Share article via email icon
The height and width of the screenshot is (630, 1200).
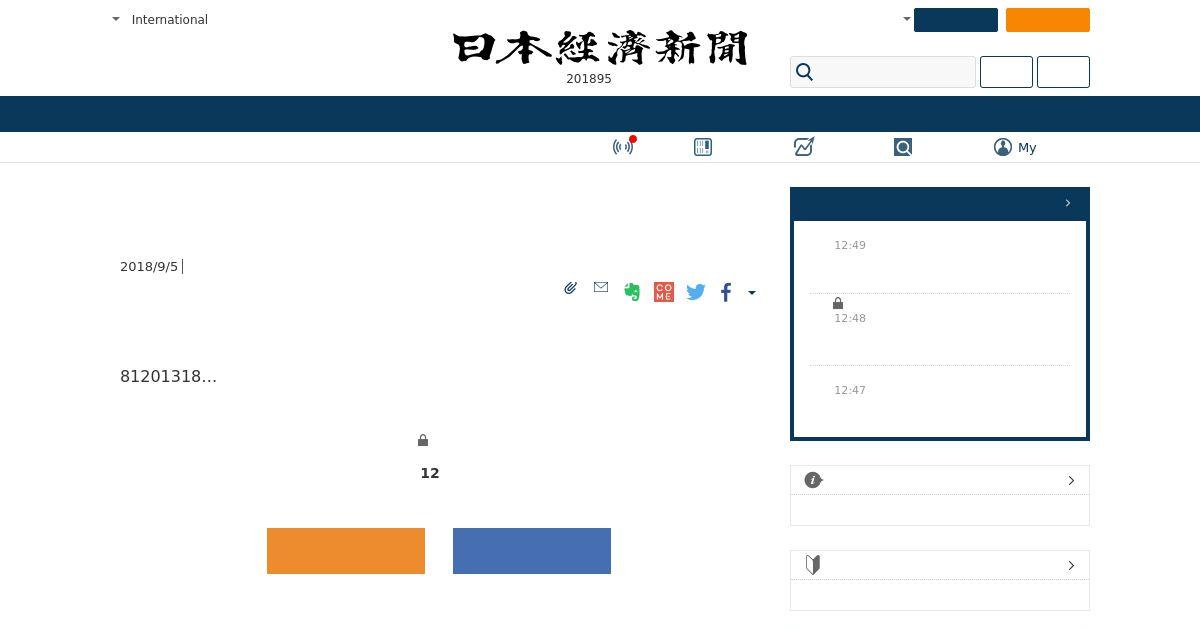tap(601, 287)
